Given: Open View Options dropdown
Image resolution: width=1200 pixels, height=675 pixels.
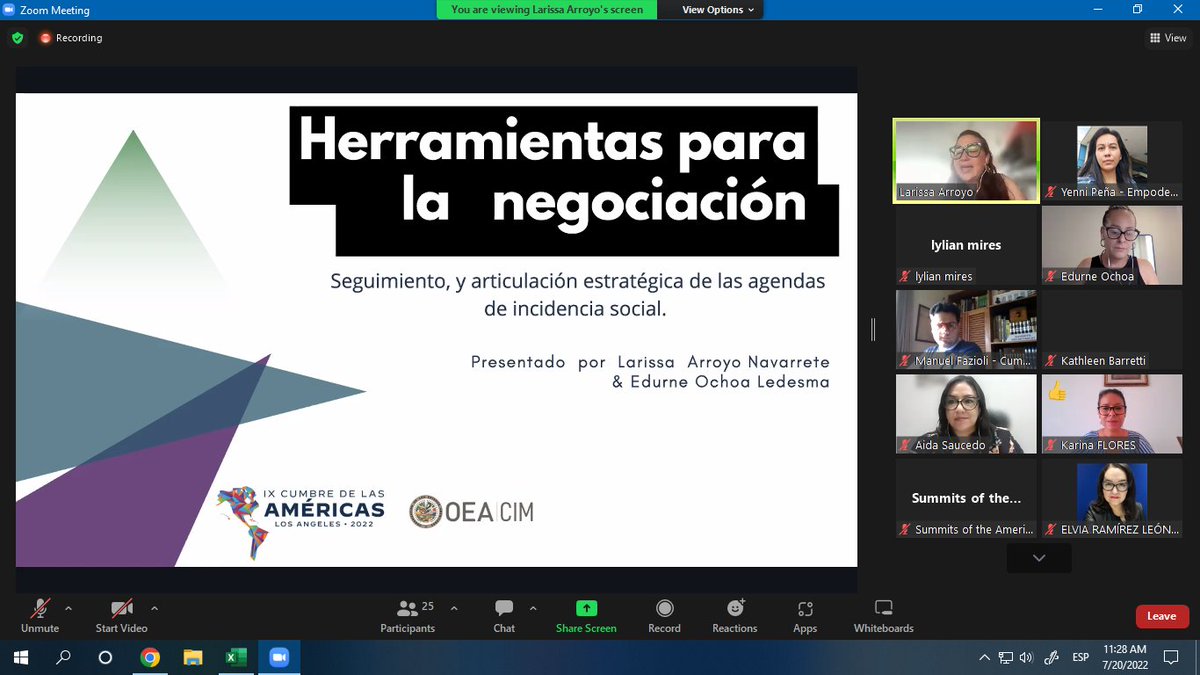Looking at the screenshot, I should point(718,10).
